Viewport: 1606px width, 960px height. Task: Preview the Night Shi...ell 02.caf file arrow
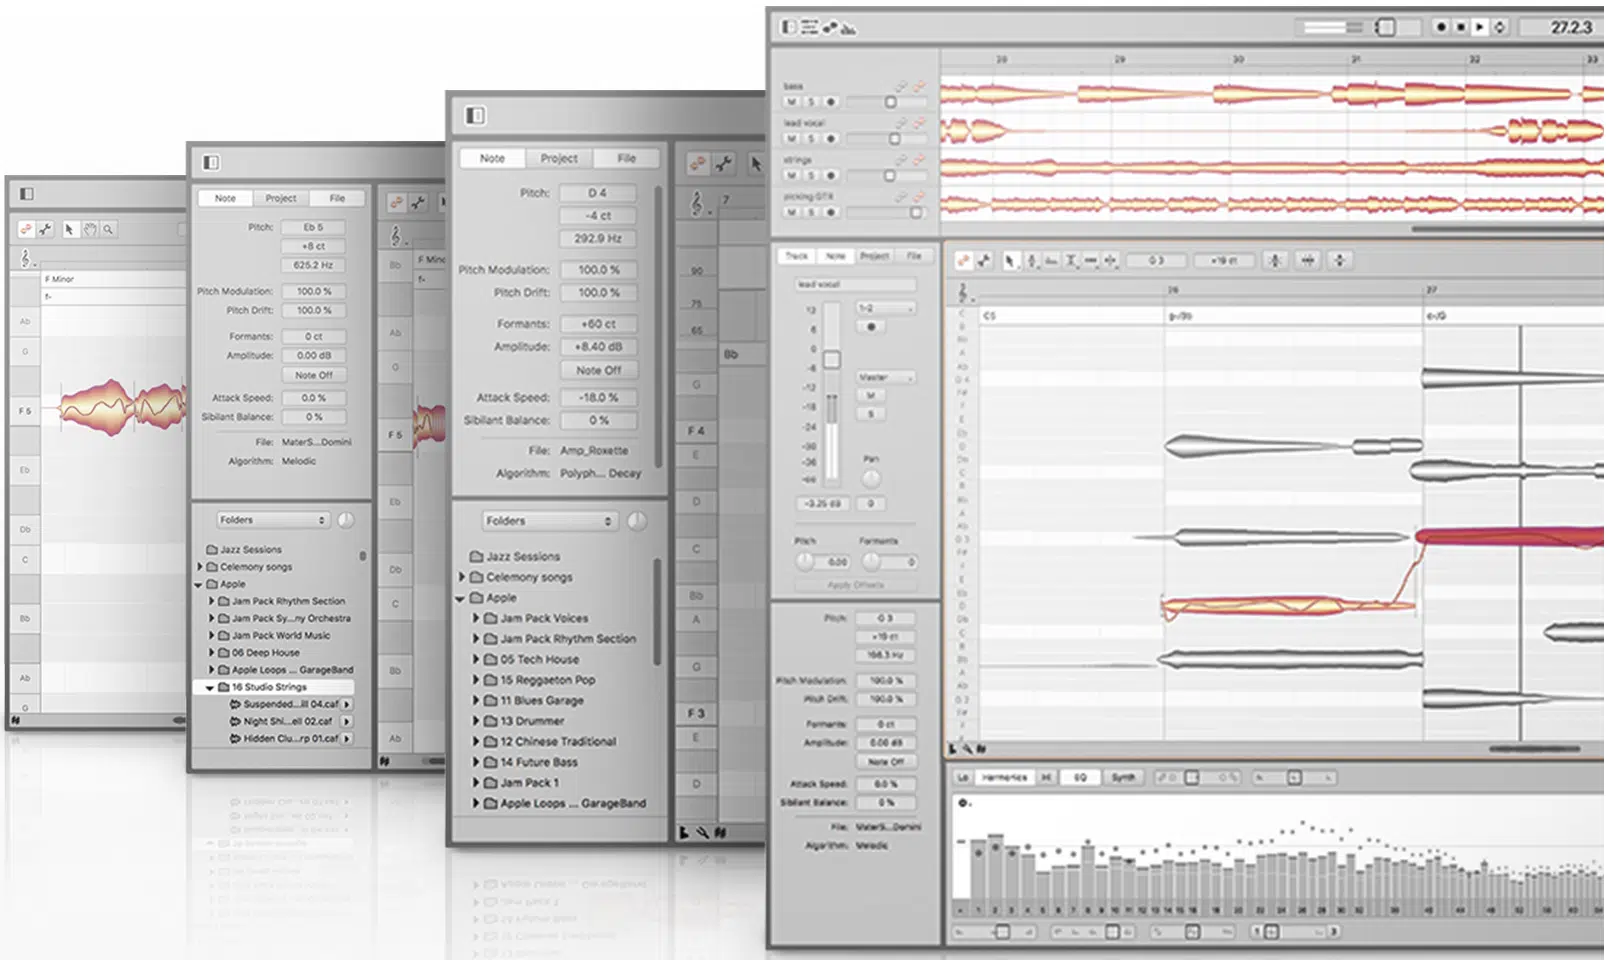click(x=347, y=721)
